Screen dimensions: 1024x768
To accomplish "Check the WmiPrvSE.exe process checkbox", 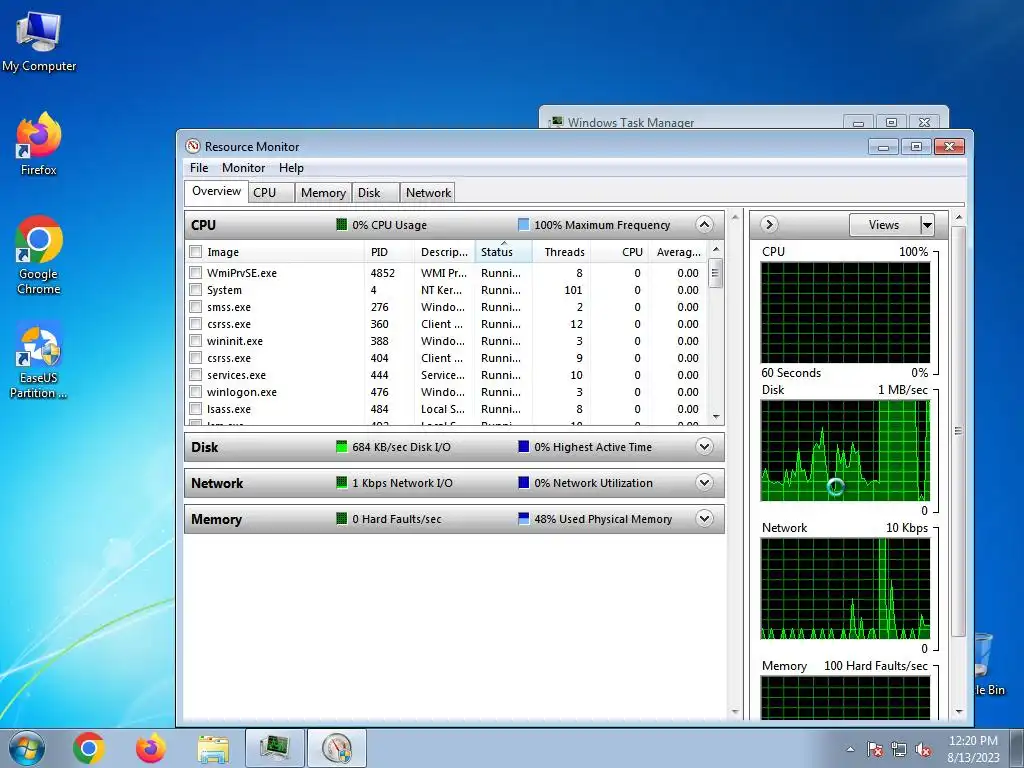I will 195,272.
